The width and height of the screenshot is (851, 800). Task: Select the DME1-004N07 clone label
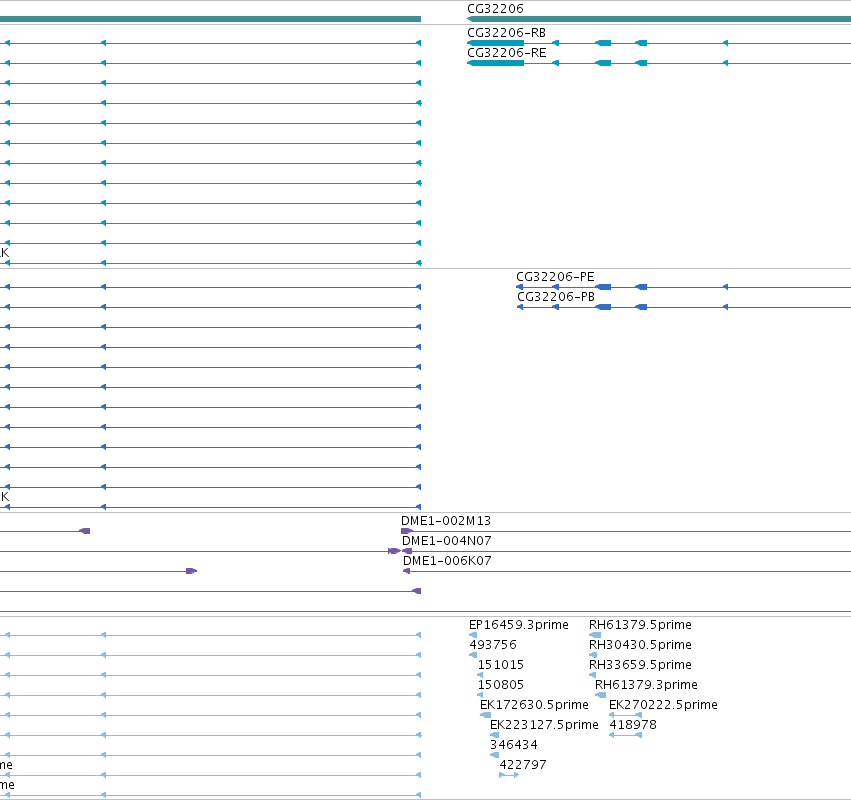tap(447, 541)
